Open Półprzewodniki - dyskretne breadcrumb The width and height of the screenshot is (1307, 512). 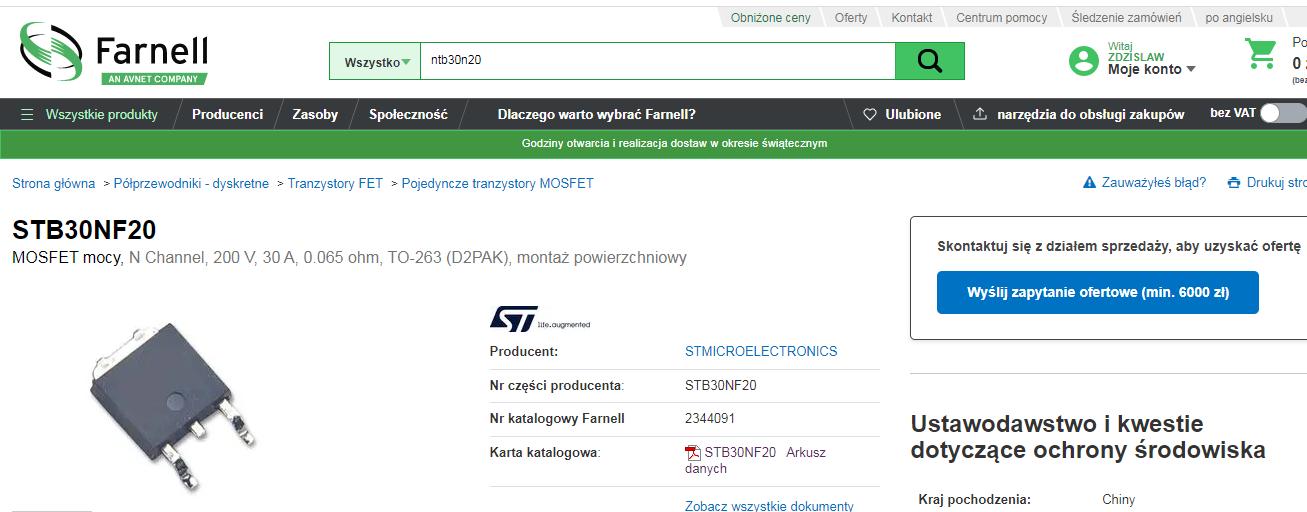tap(191, 183)
